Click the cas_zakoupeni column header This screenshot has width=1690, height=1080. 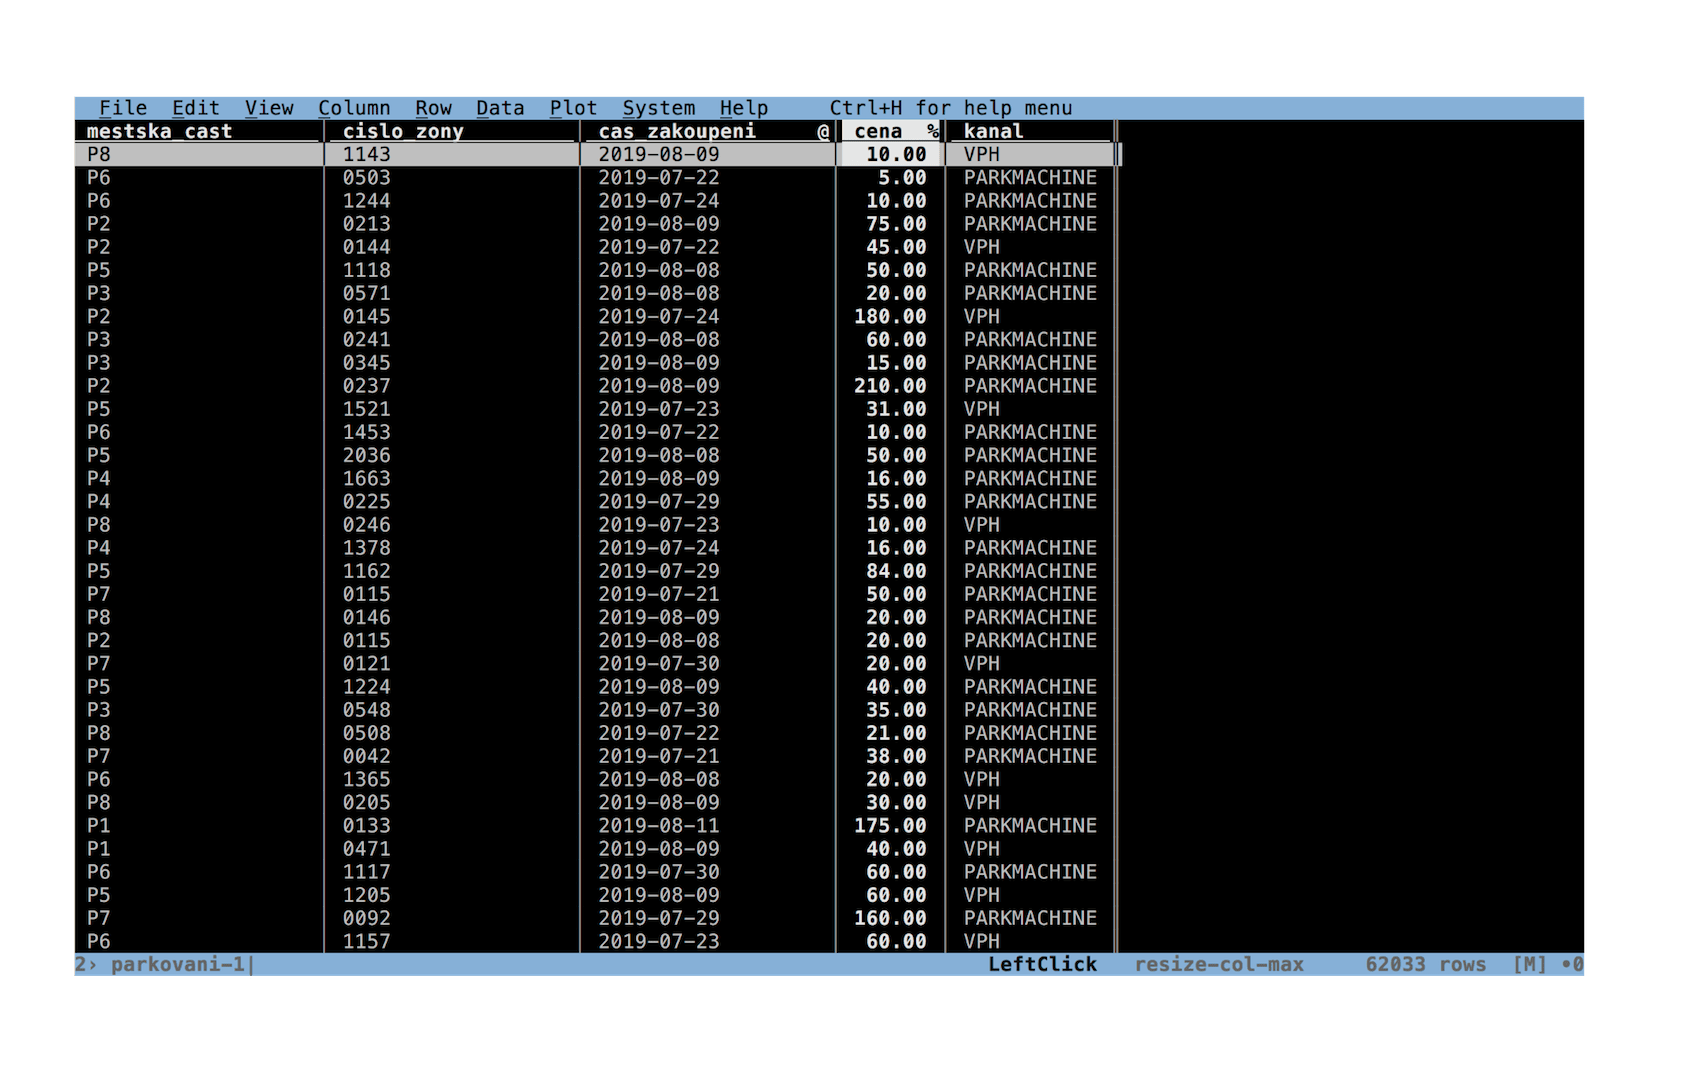coord(677,131)
